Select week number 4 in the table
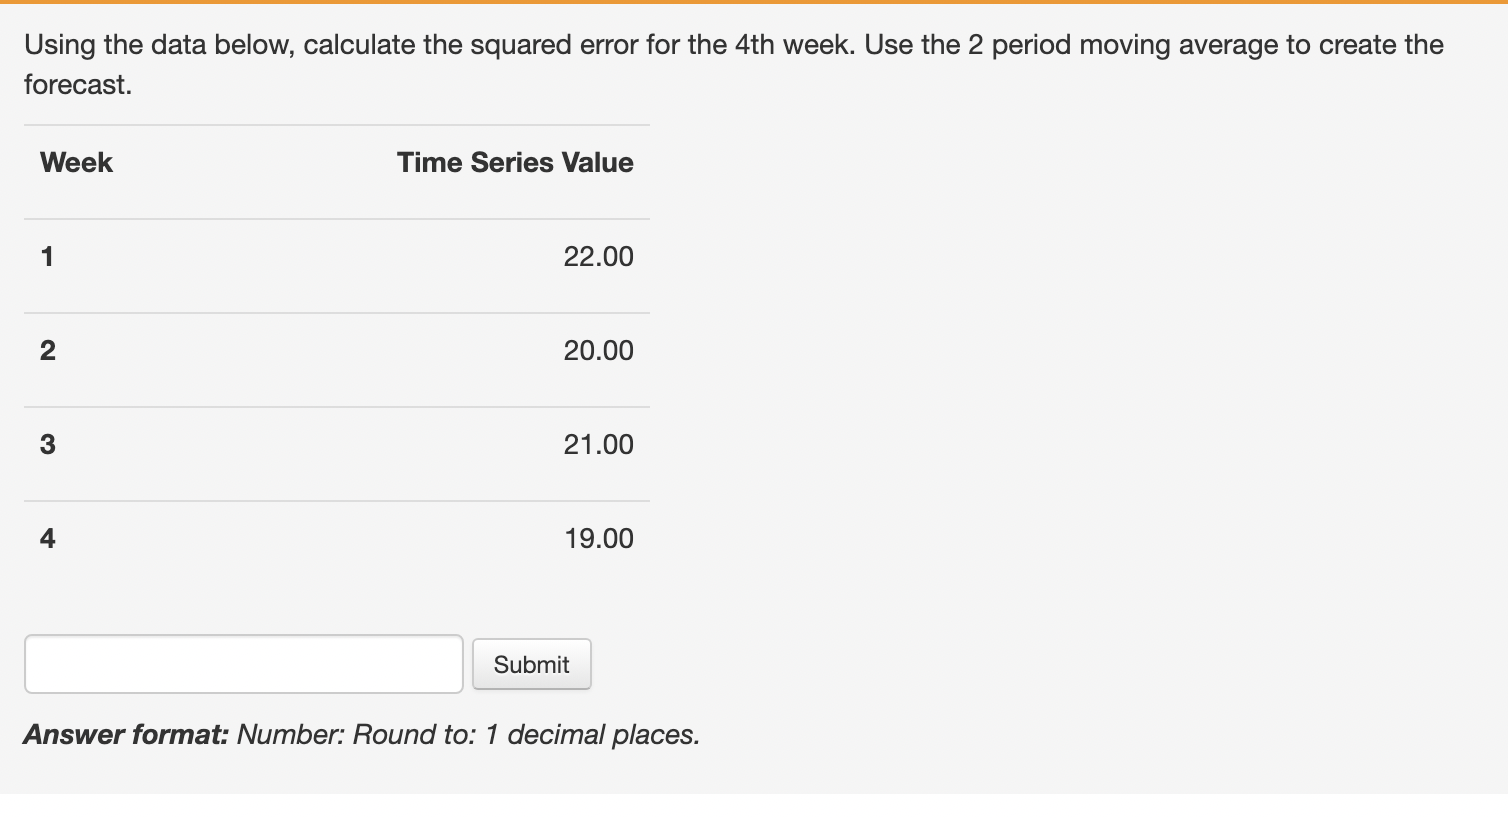Image resolution: width=1508 pixels, height=818 pixels. [46, 538]
